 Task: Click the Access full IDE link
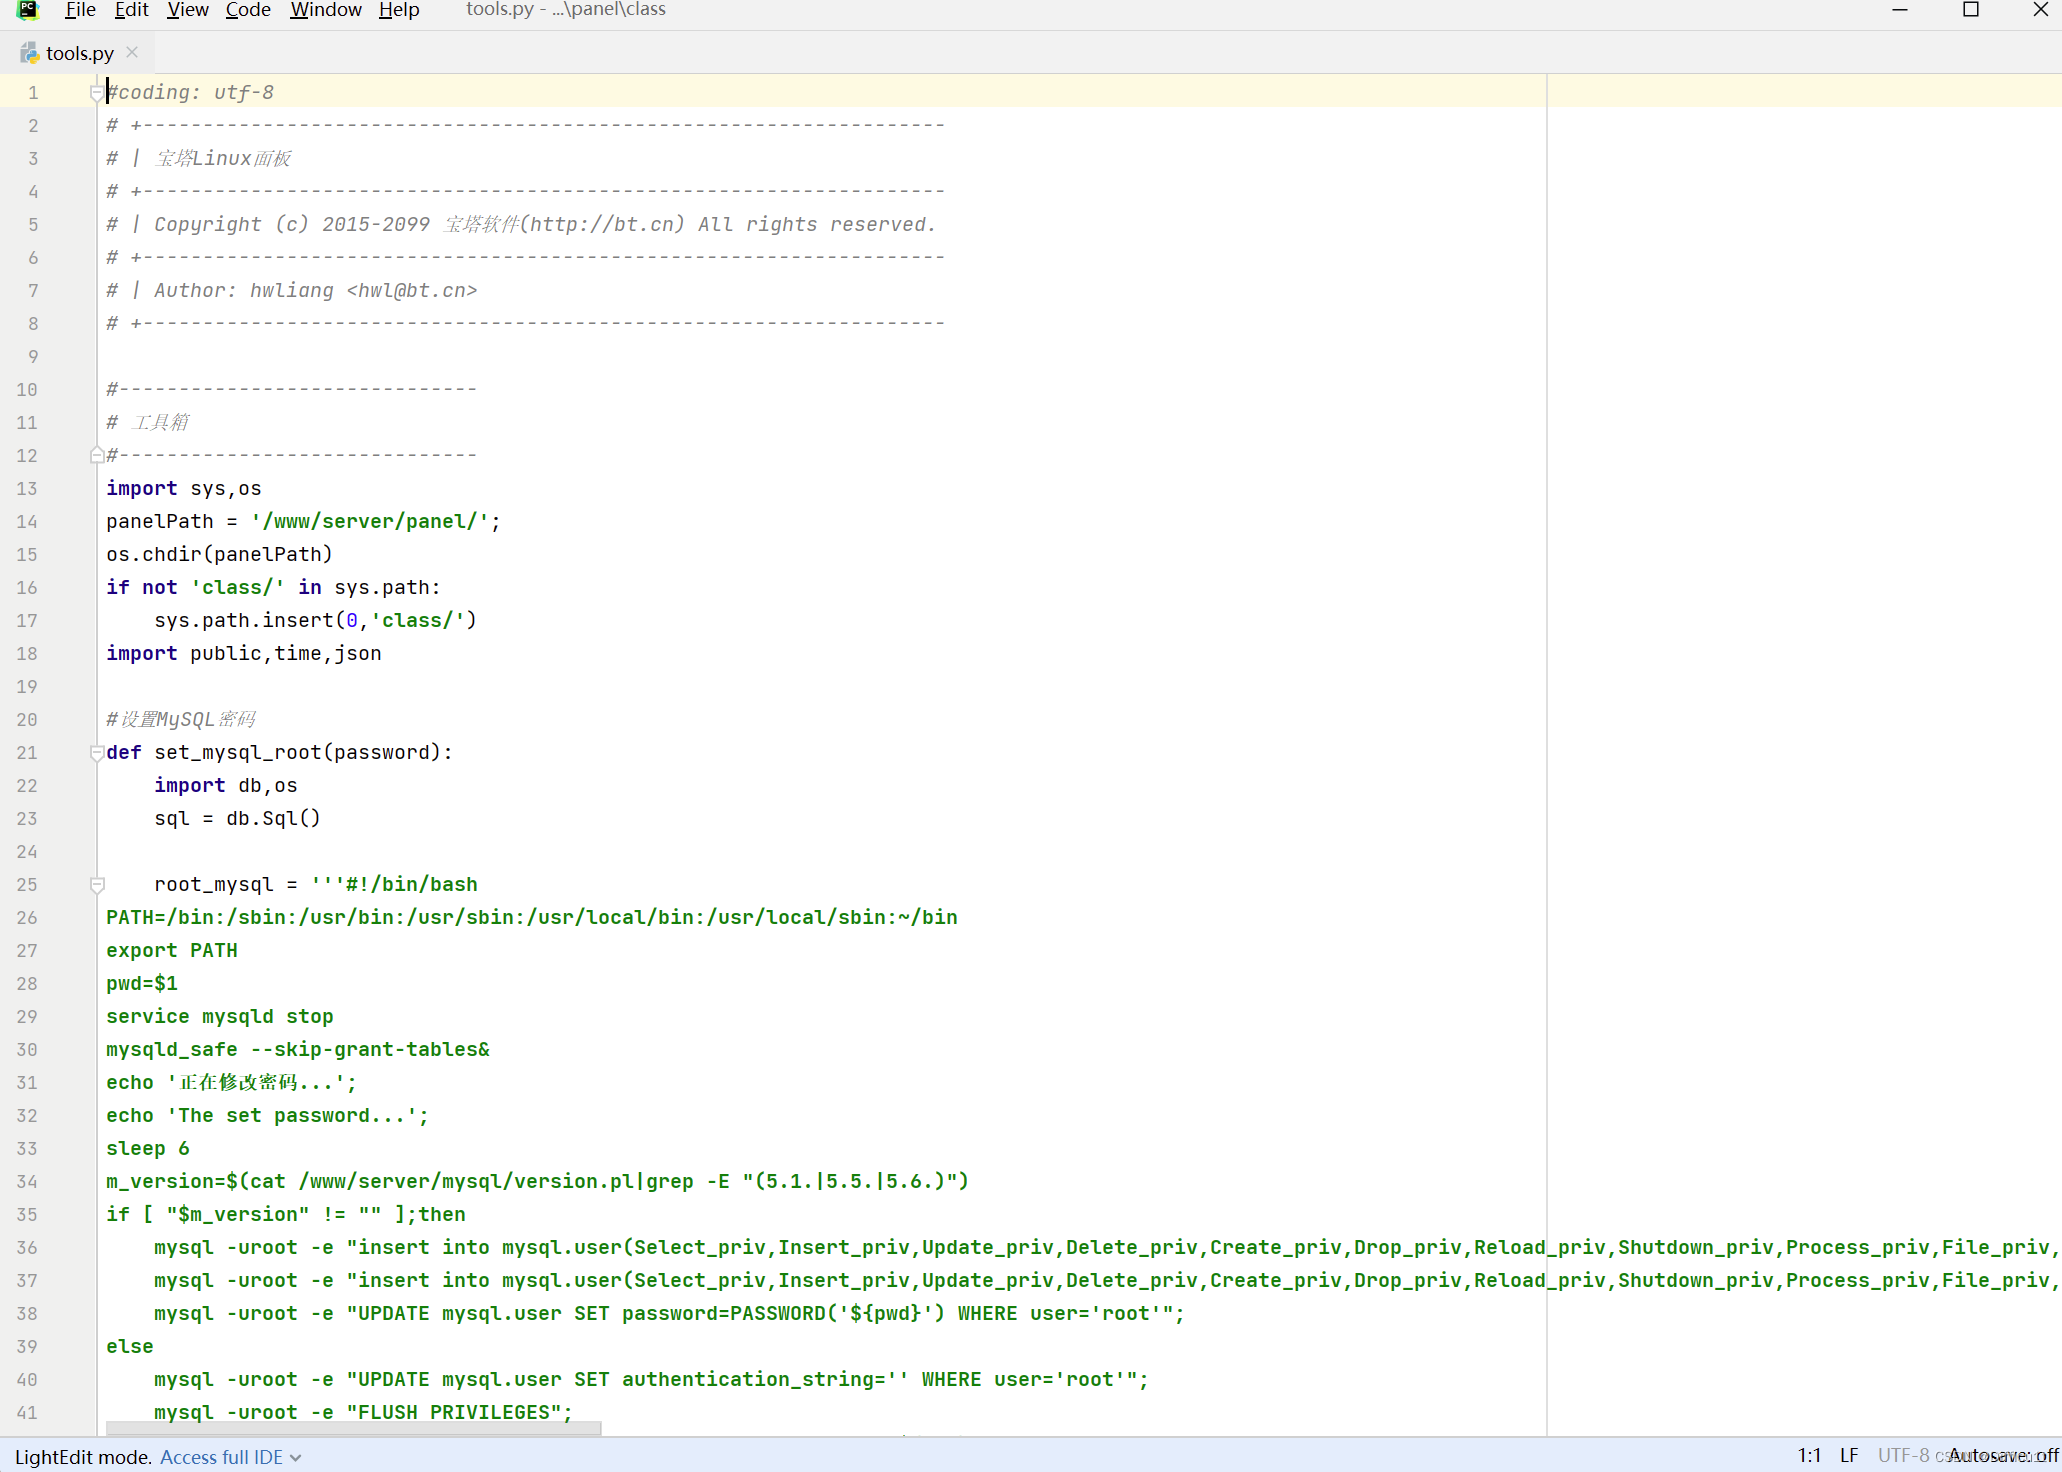[221, 1457]
